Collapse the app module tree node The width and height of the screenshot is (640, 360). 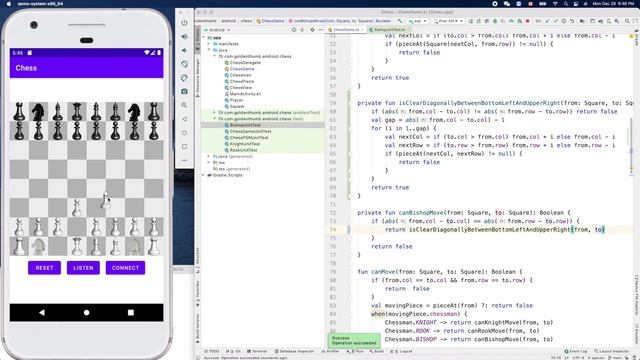tap(204, 38)
